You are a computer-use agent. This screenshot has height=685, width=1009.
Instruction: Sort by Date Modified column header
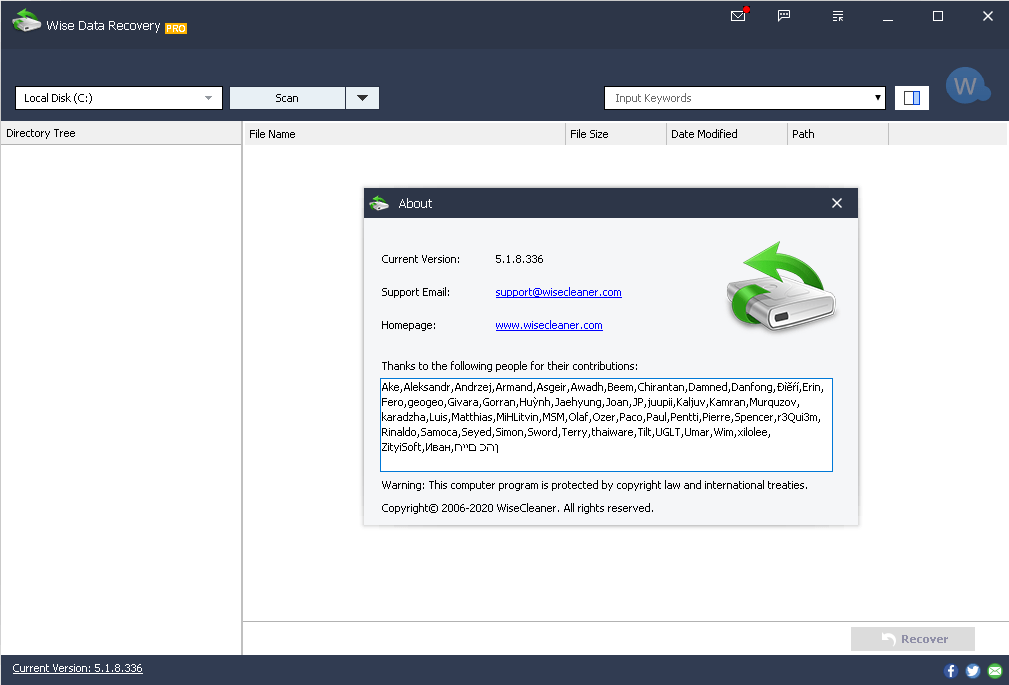(727, 134)
